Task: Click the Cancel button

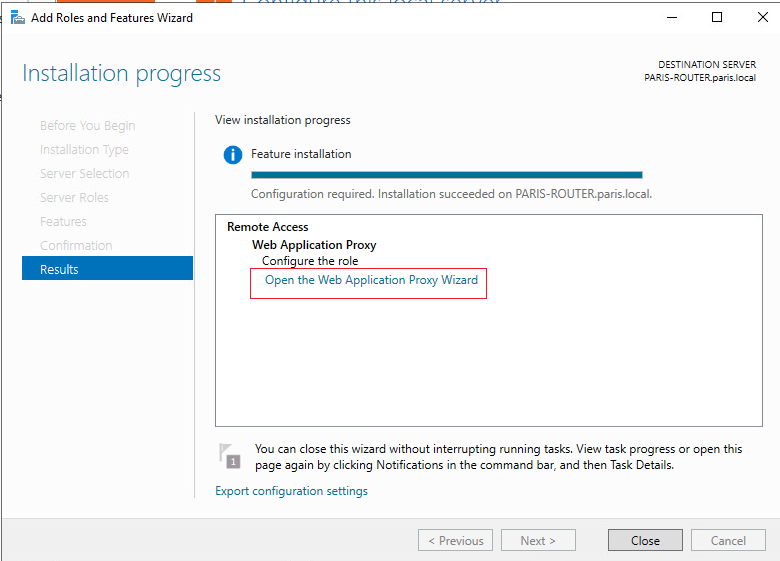Action: coord(728,540)
